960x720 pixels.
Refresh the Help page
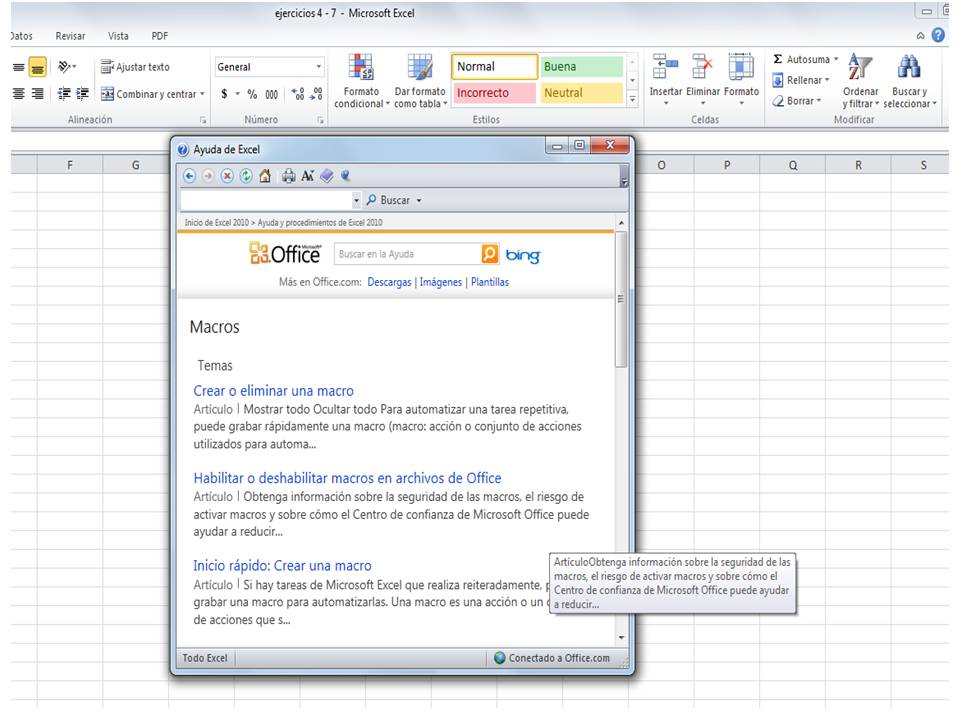[x=246, y=175]
